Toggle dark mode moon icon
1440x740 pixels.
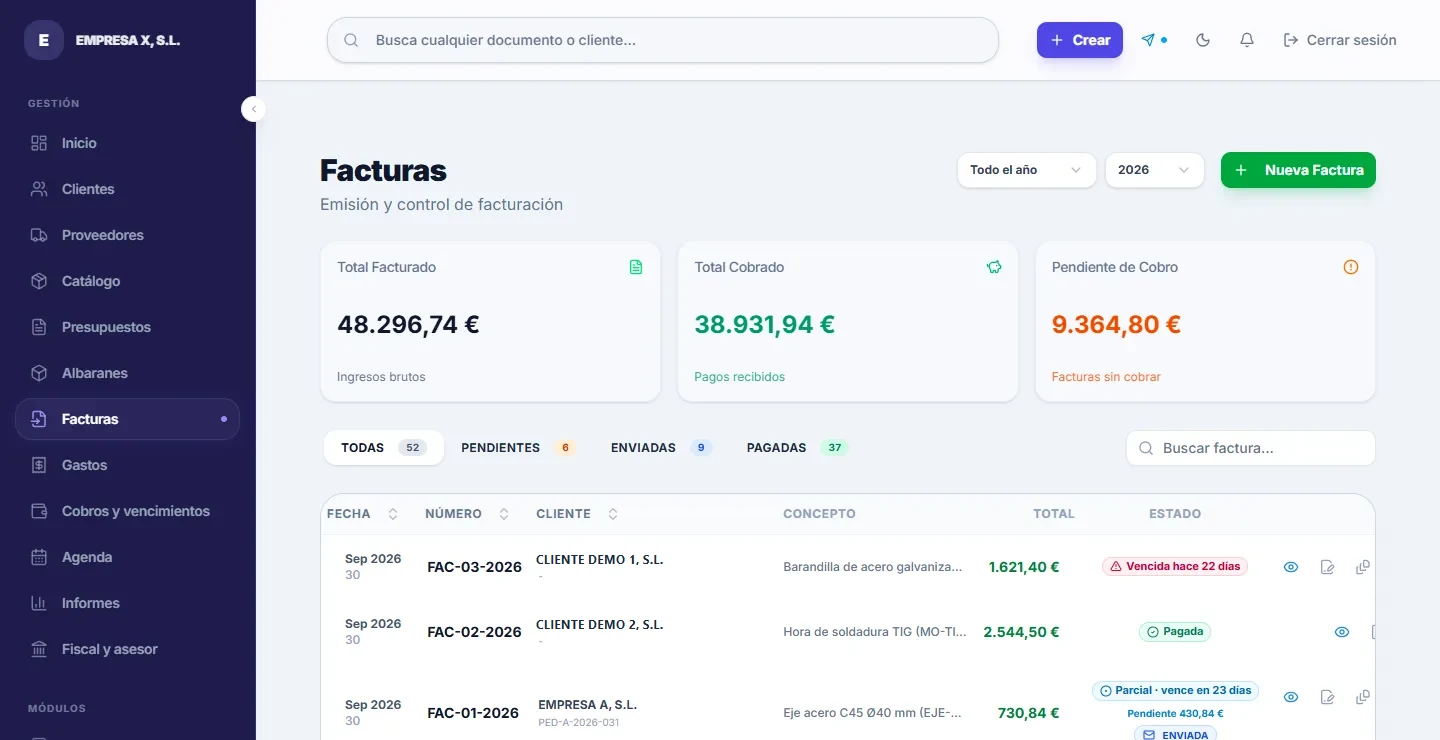tap(1203, 40)
